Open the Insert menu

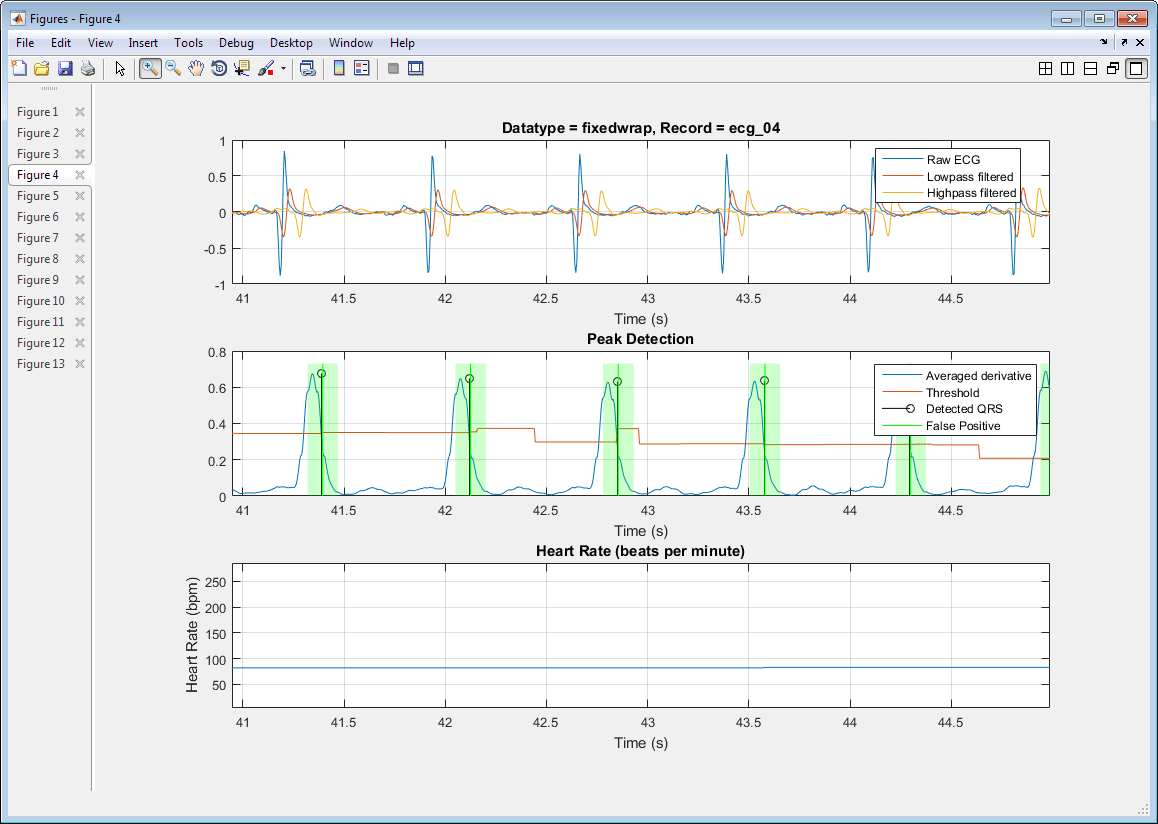(x=143, y=43)
